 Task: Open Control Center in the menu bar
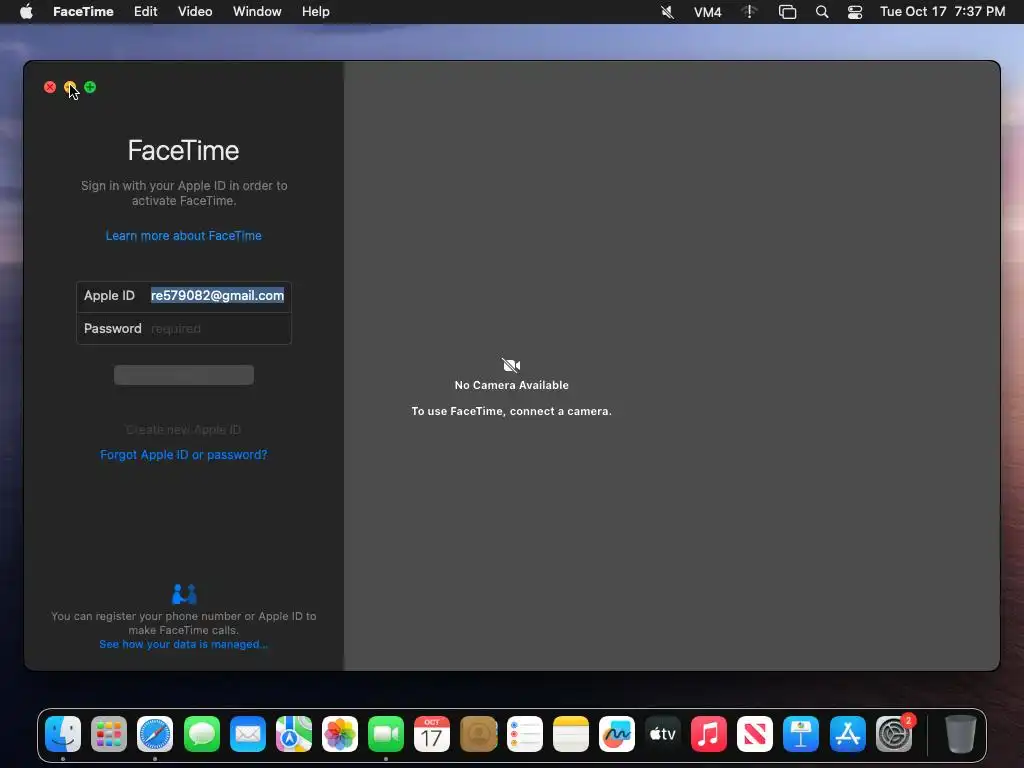pyautogui.click(x=855, y=12)
